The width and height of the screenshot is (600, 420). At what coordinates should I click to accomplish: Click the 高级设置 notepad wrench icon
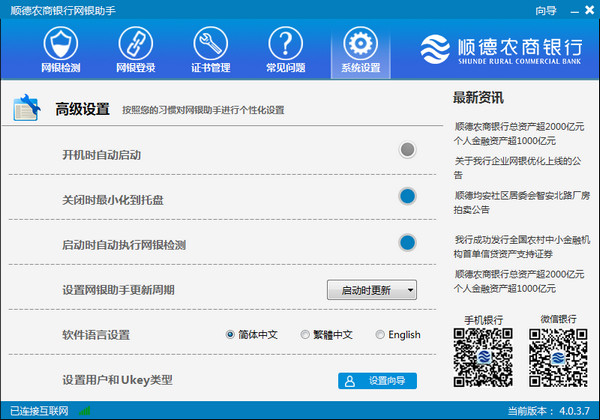tap(27, 108)
